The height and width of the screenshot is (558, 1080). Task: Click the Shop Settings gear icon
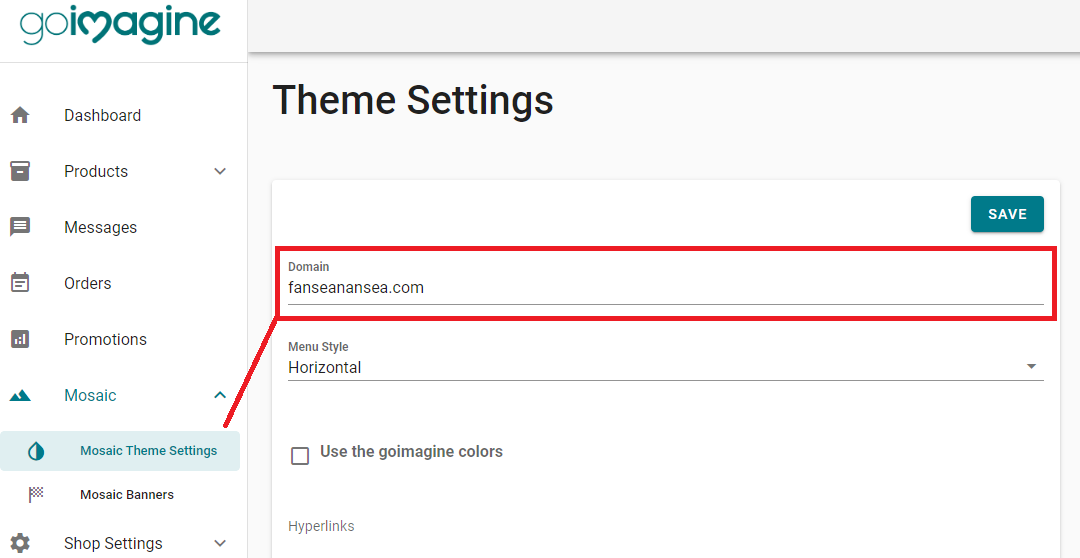pyautogui.click(x=20, y=542)
